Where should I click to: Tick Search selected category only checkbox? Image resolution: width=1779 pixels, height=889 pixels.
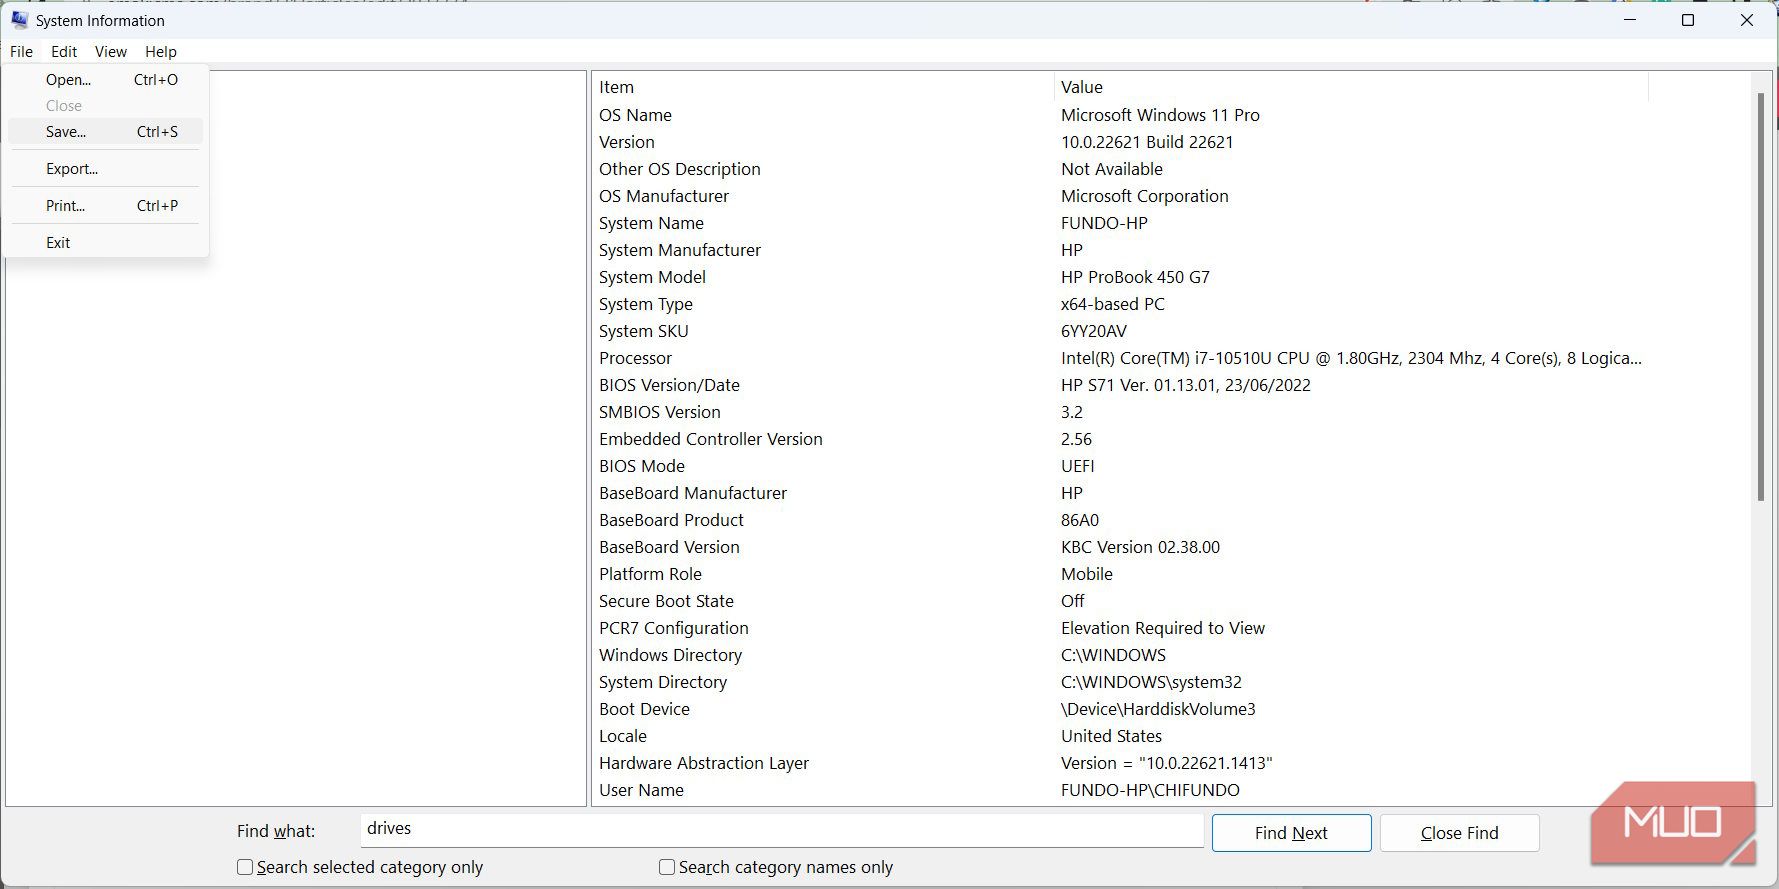(245, 867)
